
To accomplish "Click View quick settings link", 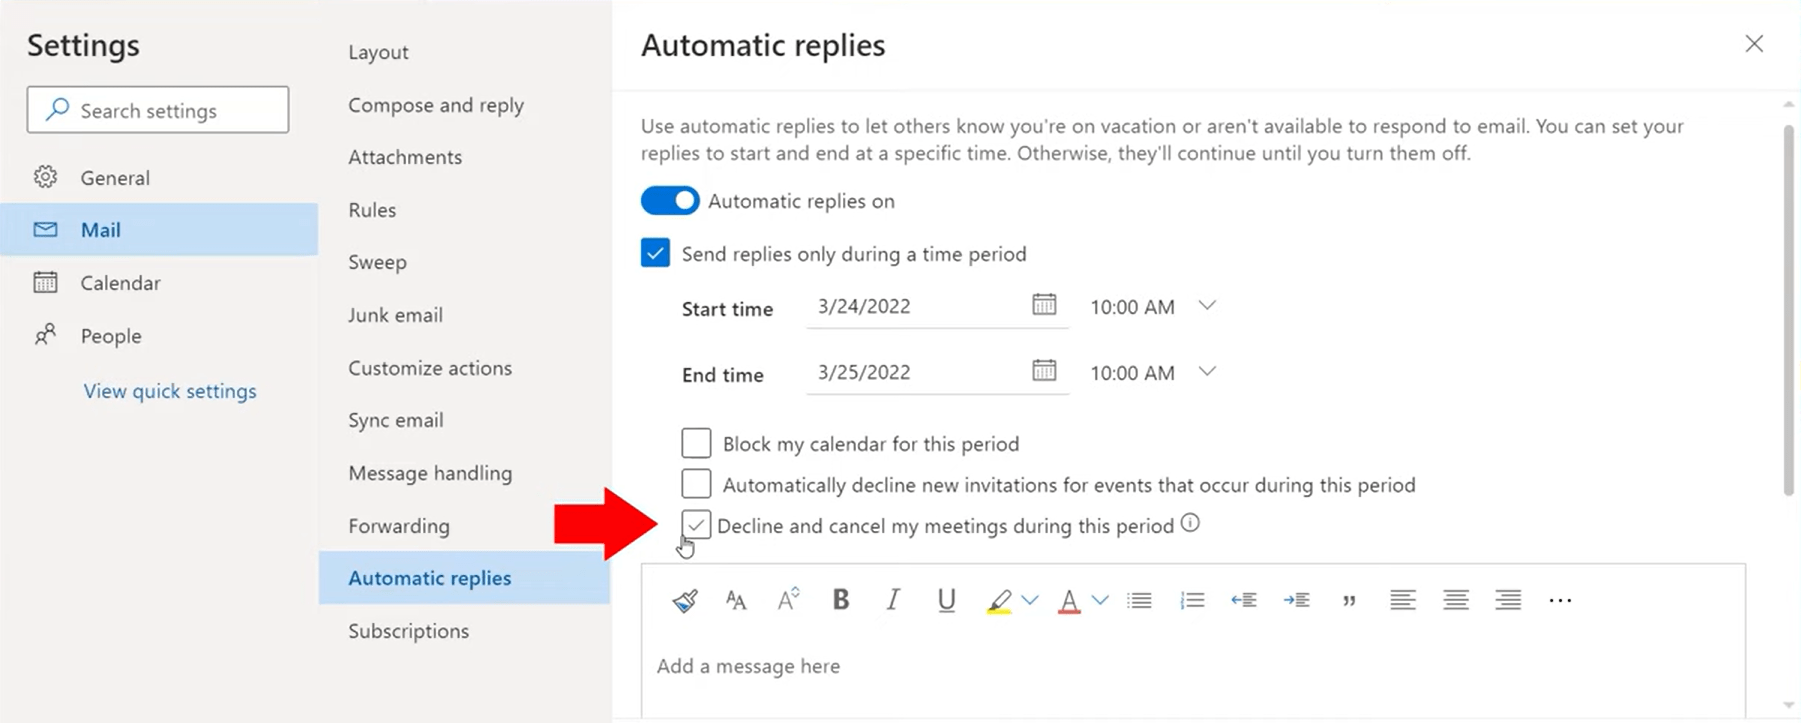I will (170, 391).
